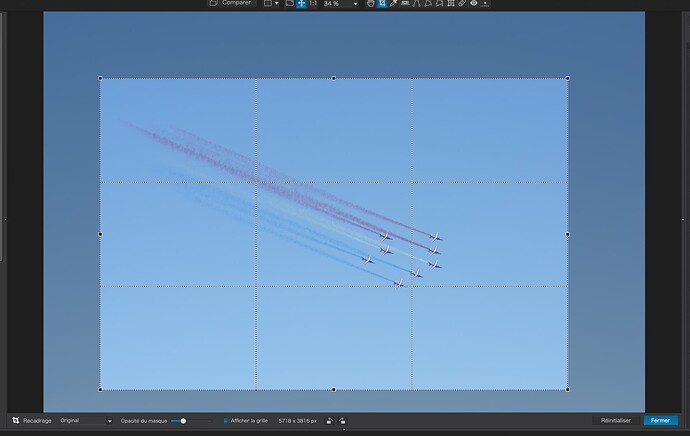This screenshot has width=690, height=436.
Task: Select the force parallels perspective tool
Action: (416, 3)
